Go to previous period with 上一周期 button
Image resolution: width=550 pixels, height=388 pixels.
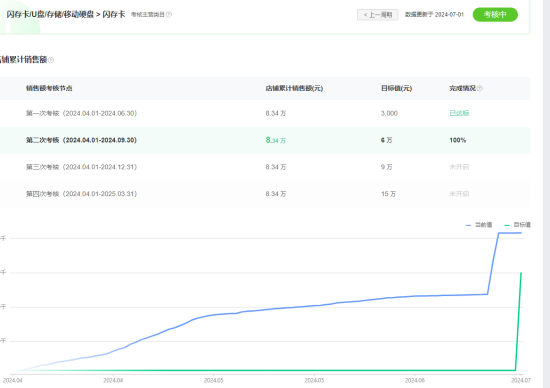377,15
